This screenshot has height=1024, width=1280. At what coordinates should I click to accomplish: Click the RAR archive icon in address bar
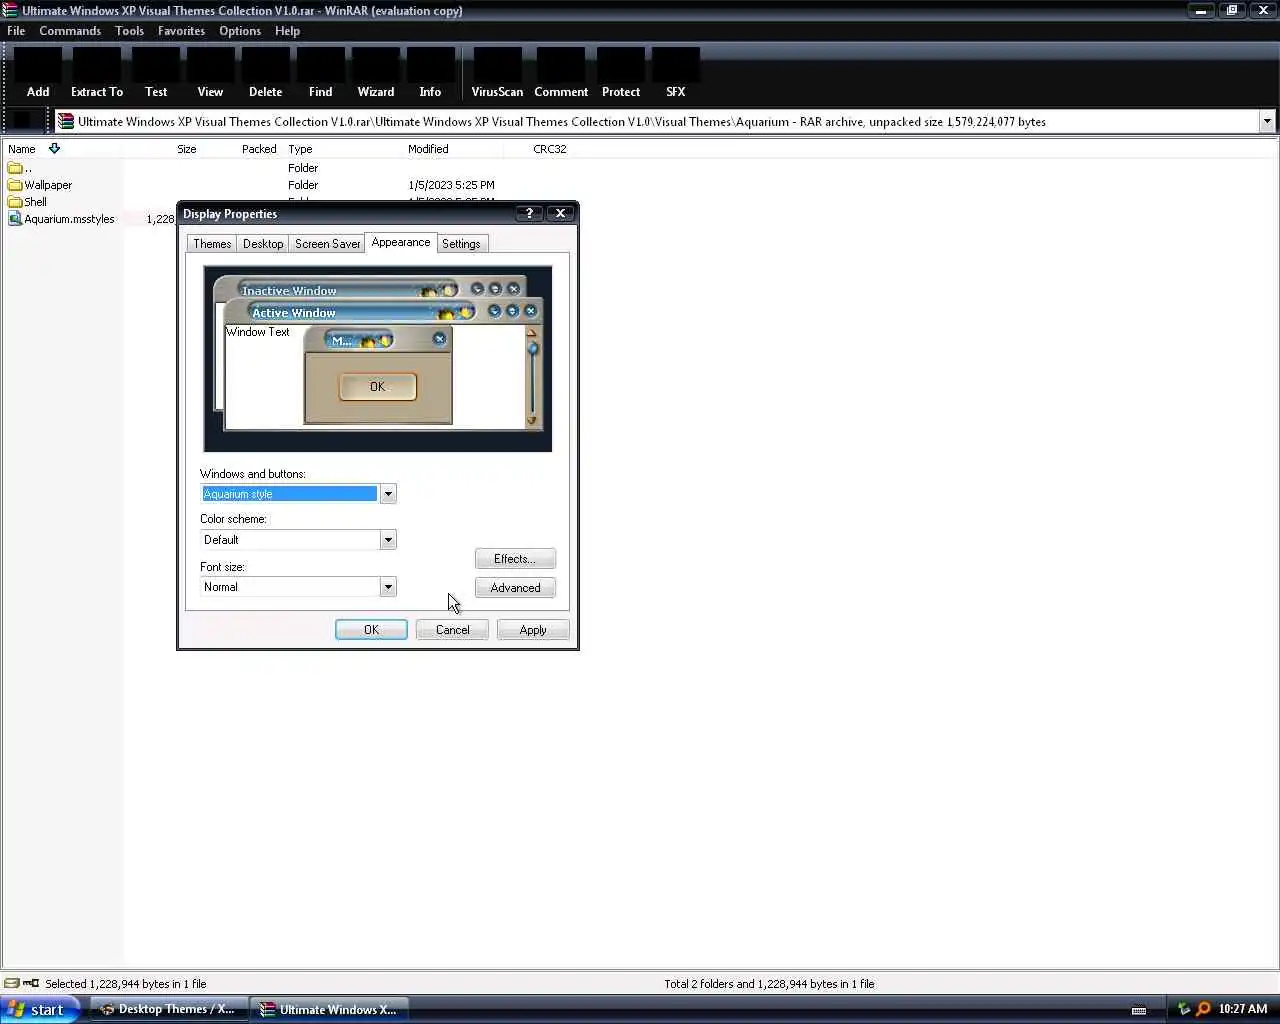[x=66, y=121]
